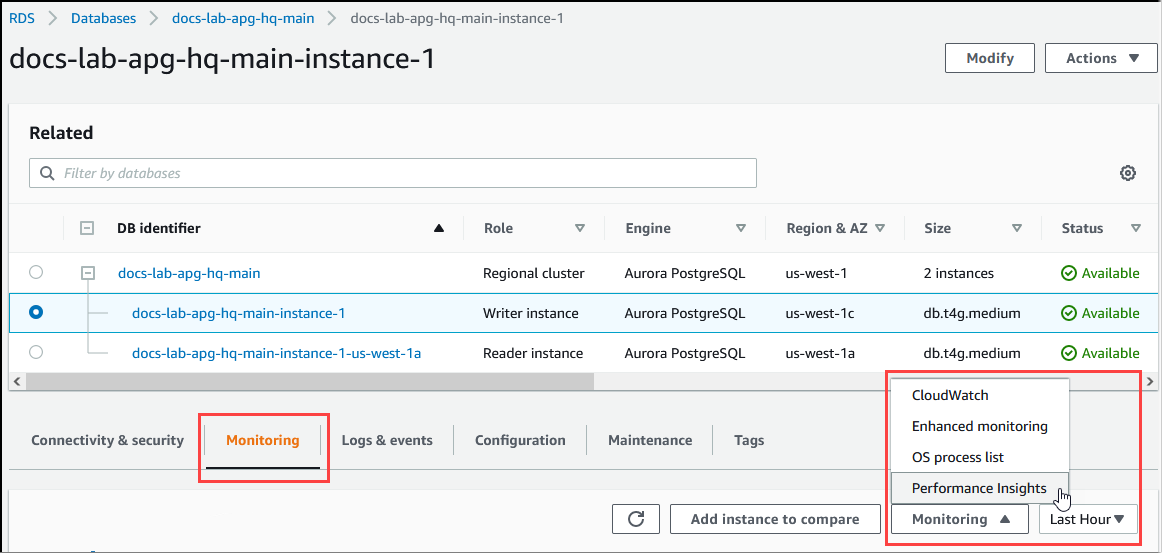Sort by DB identifier ascending arrow
Viewport: 1163px width, 554px height.
pos(438,229)
